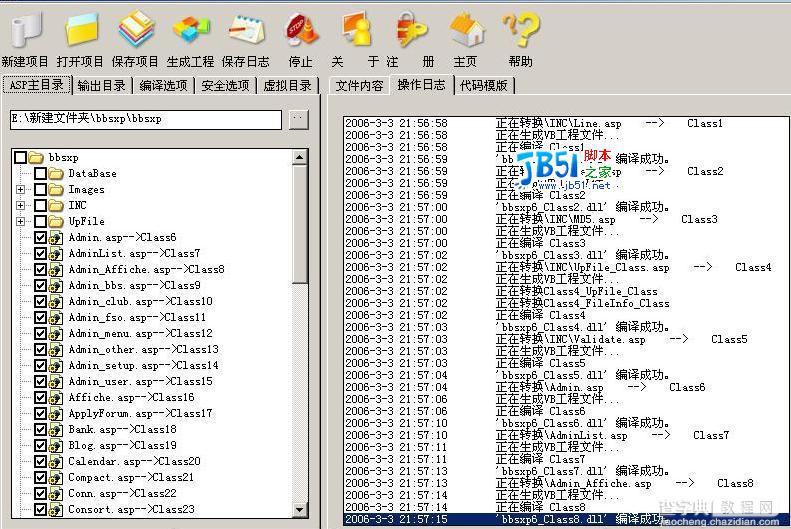Uncheck the Admin_menu.asp checkbox
This screenshot has width=791, height=529.
(x=41, y=333)
